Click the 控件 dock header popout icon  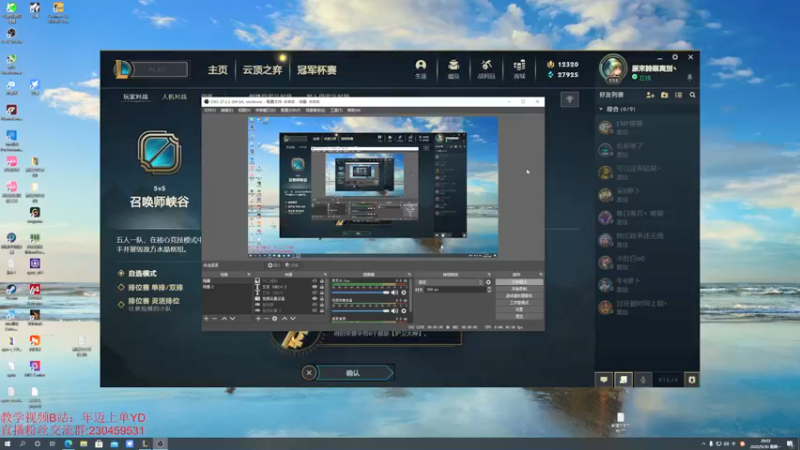click(x=540, y=274)
